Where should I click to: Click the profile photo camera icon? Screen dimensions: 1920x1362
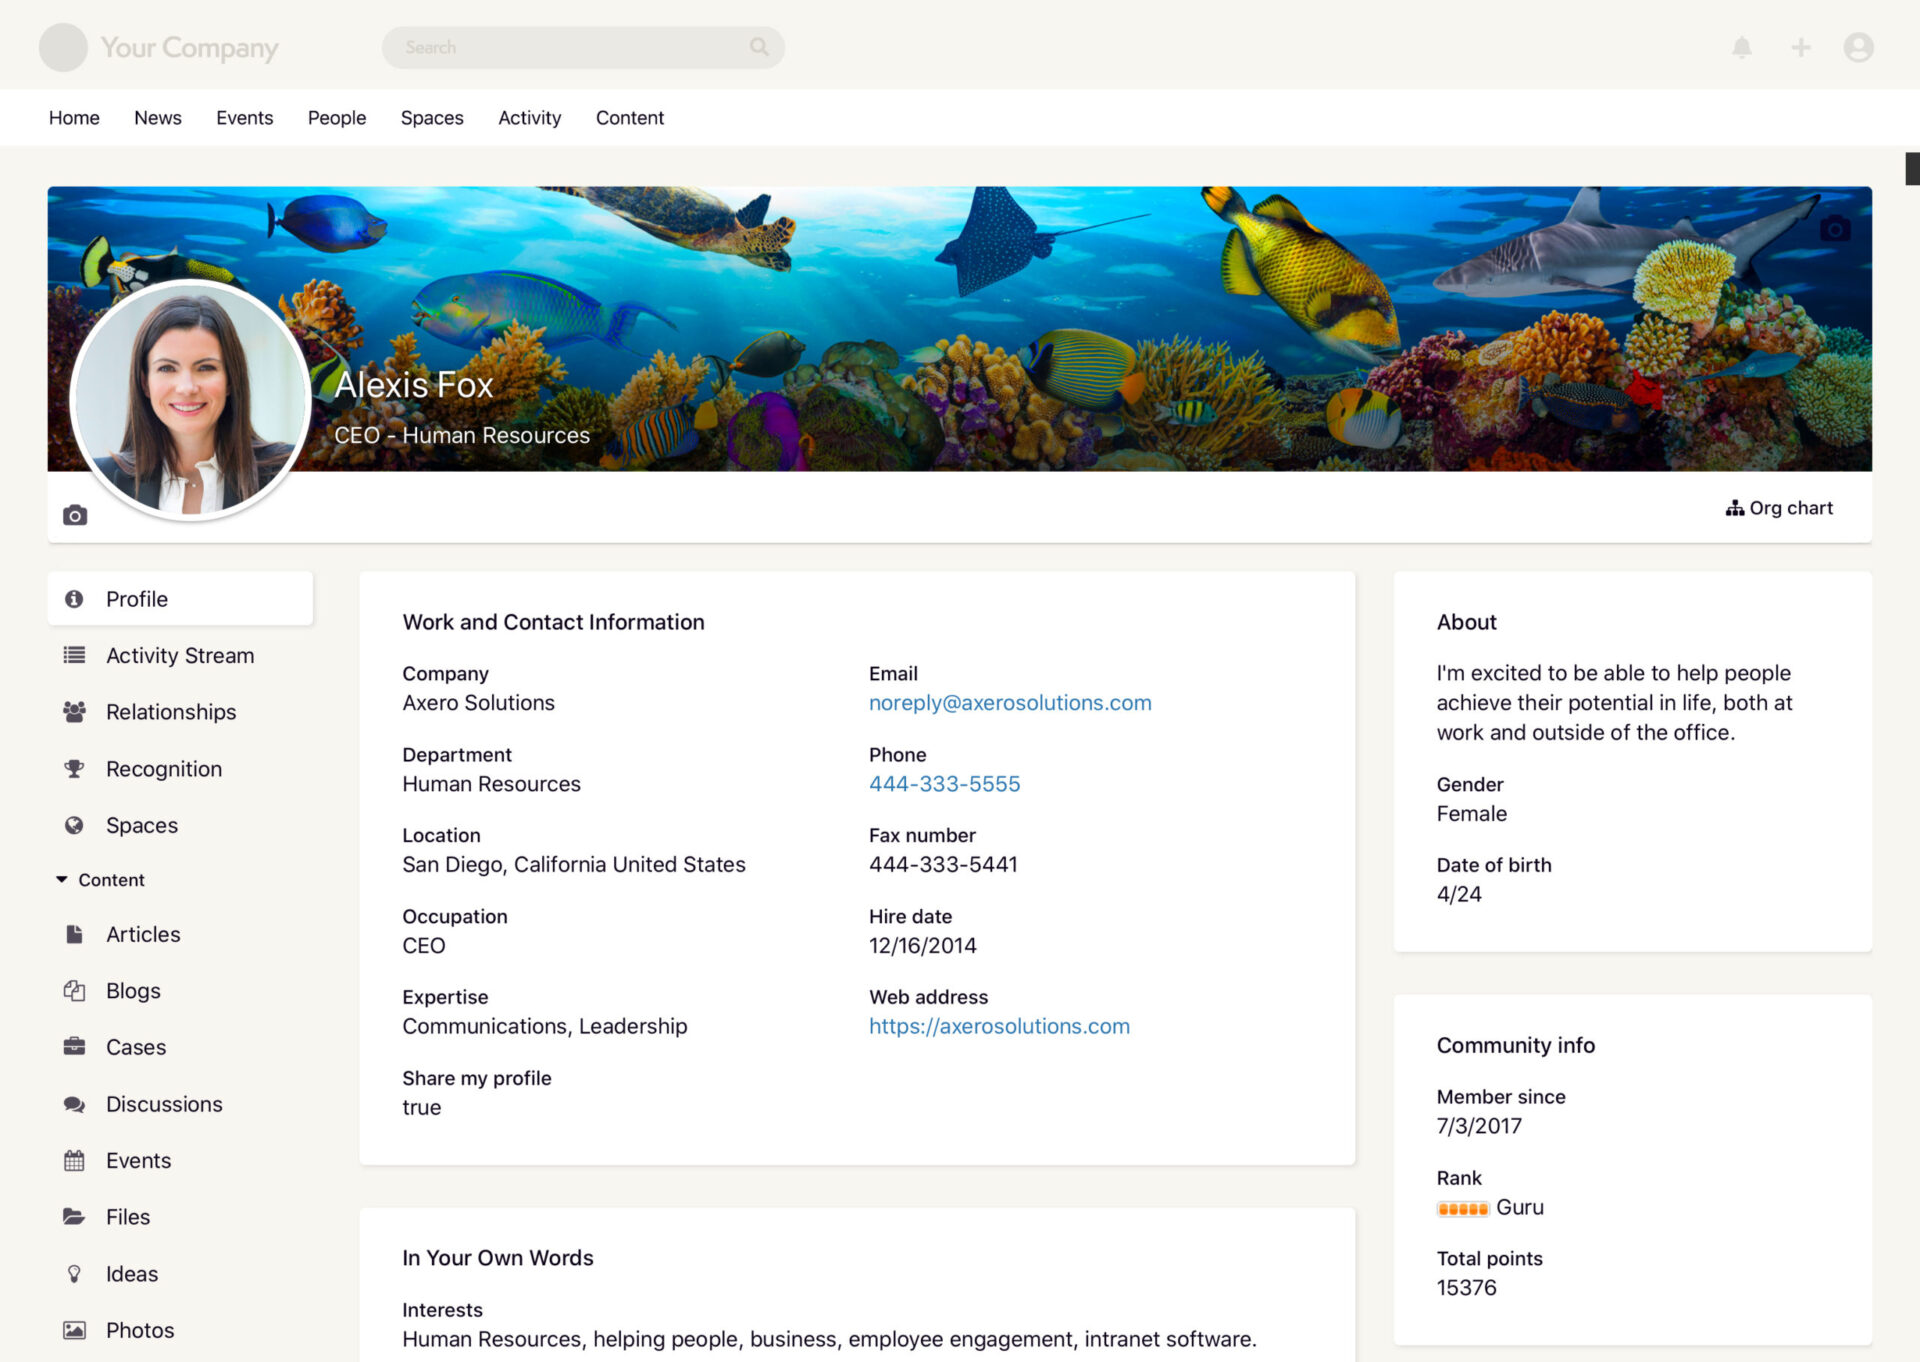pyautogui.click(x=75, y=515)
